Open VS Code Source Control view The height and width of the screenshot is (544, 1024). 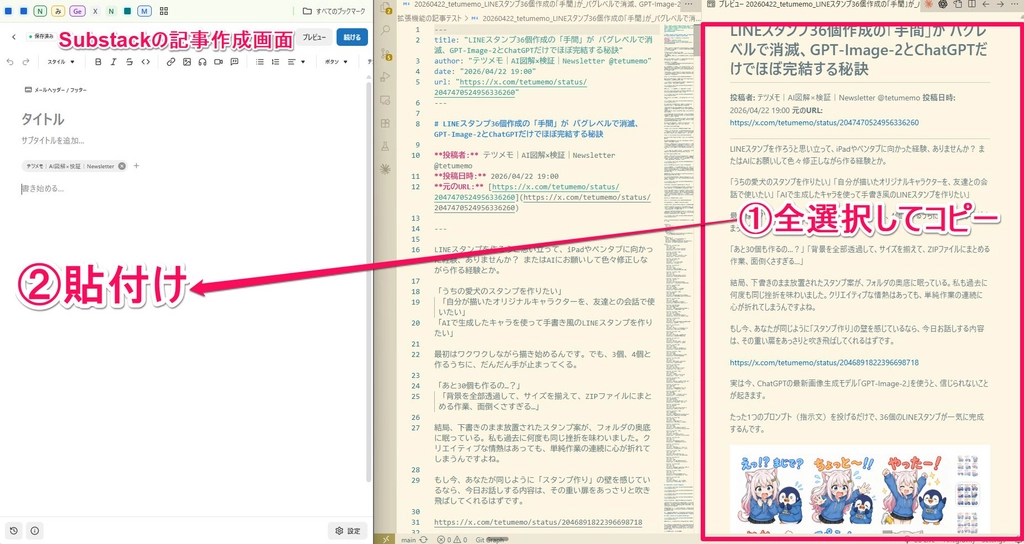(386, 54)
